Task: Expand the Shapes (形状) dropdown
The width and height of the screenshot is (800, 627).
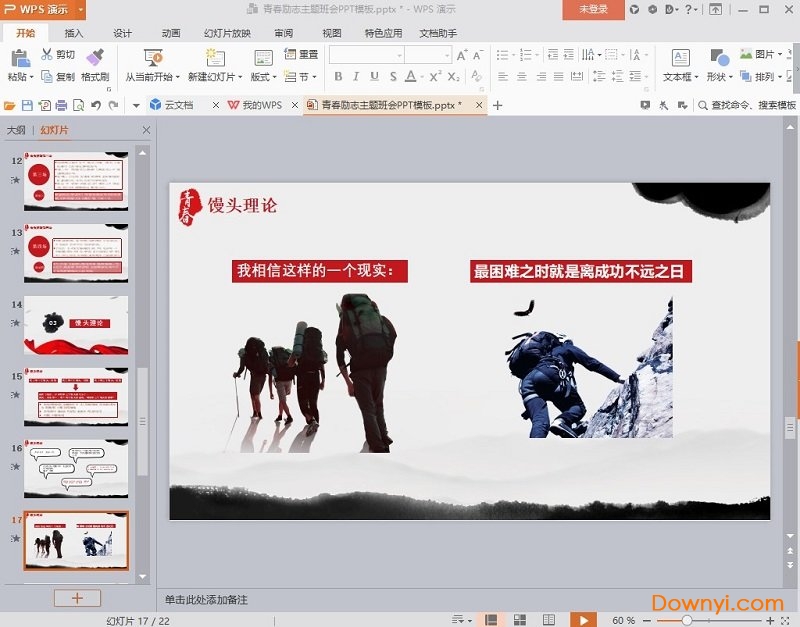Action: 719,77
